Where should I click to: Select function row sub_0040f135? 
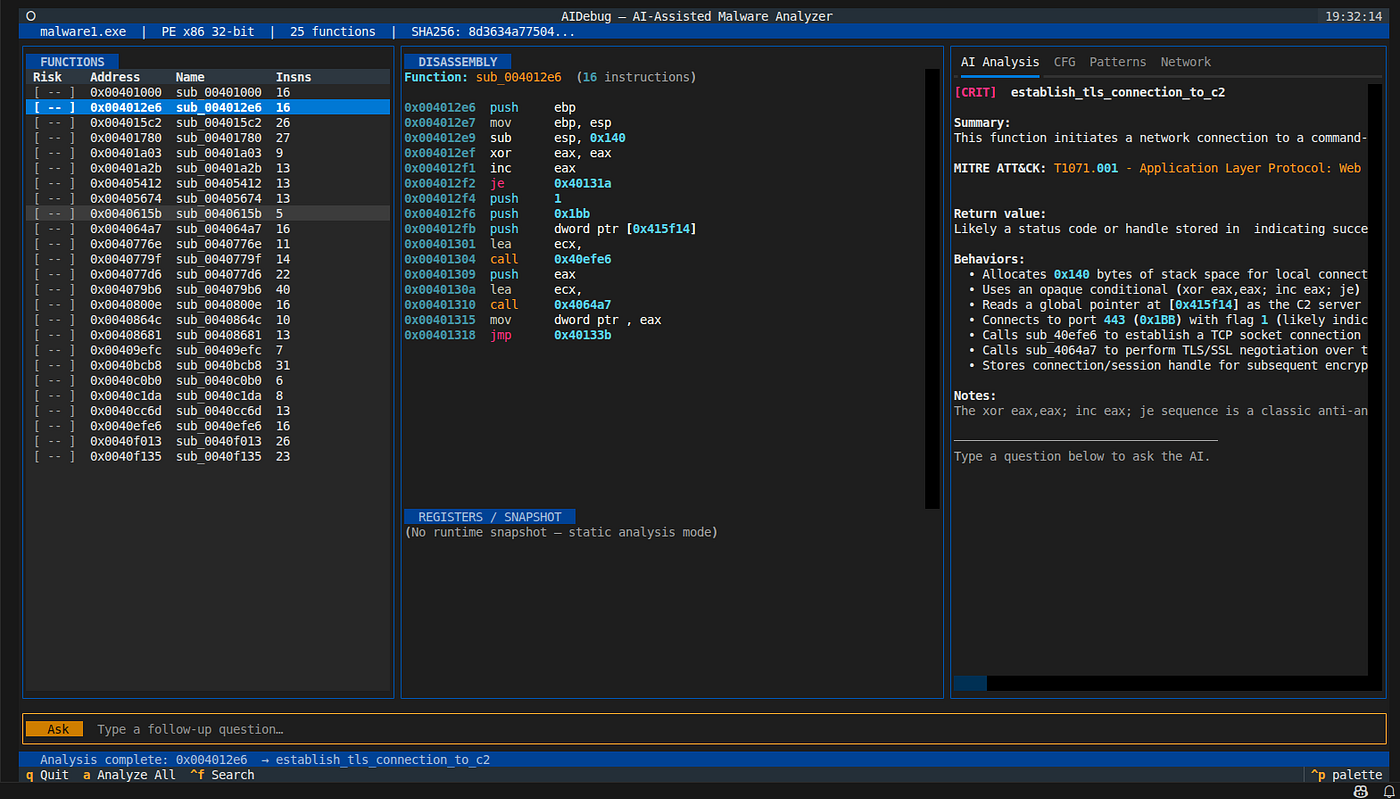point(208,456)
